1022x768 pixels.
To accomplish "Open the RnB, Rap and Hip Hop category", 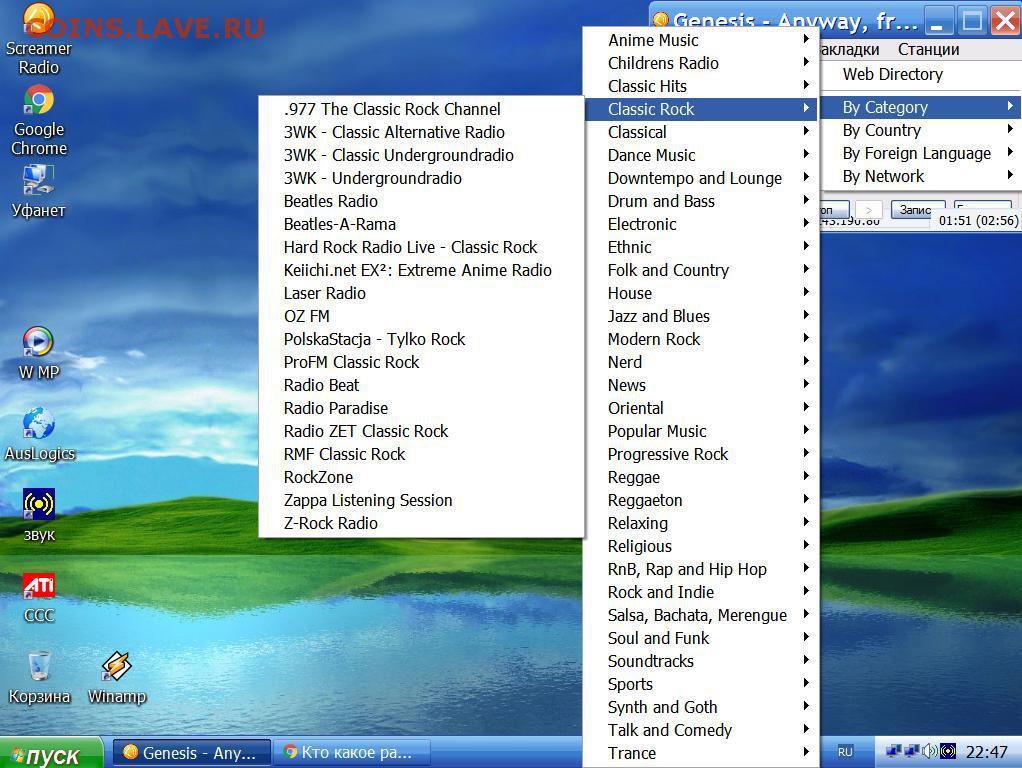I will point(700,569).
